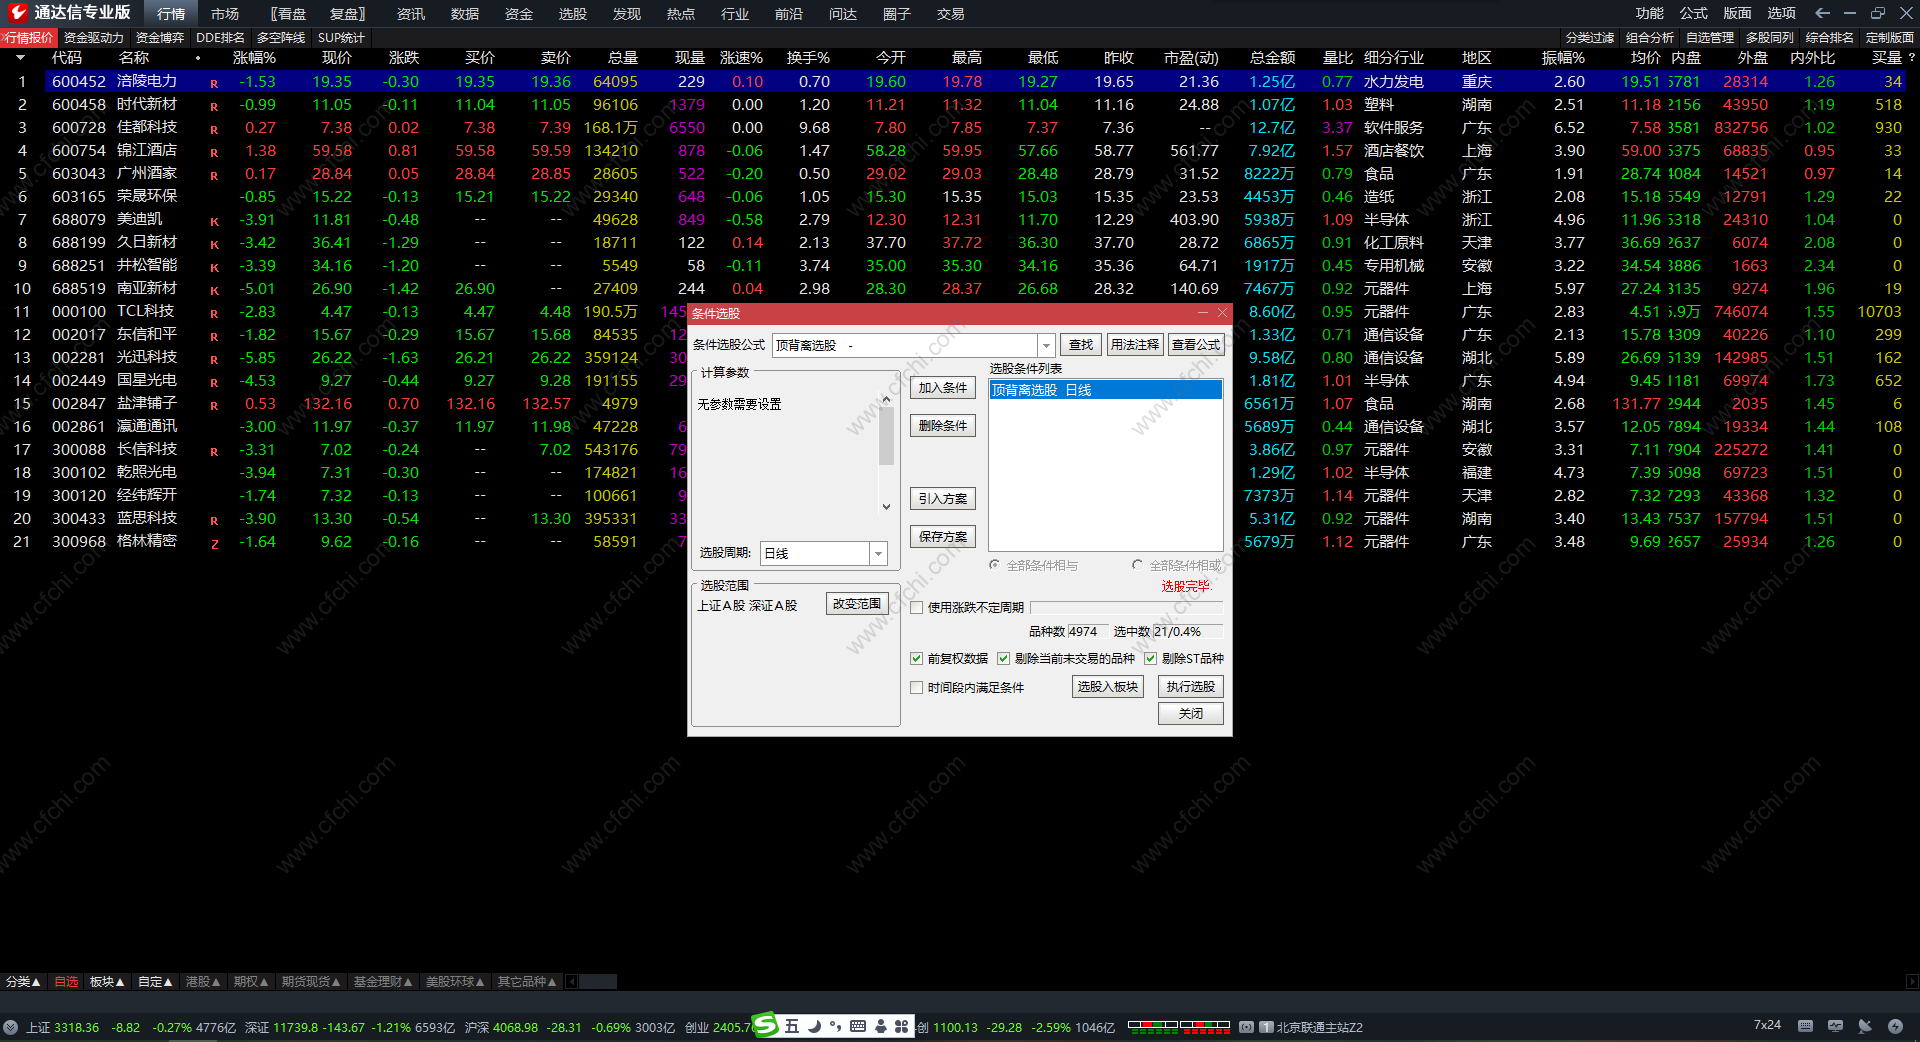Toggle 剔除ST品种 checkbox

click(1150, 658)
